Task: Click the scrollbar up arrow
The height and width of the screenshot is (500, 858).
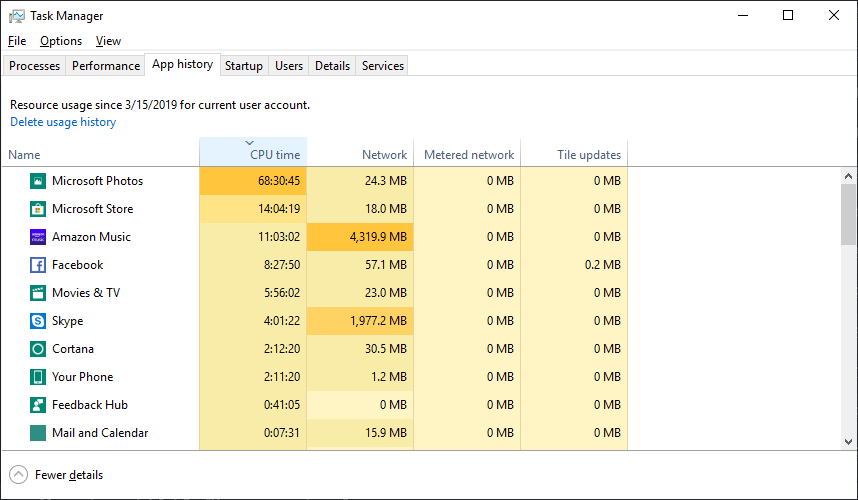Action: pos(848,176)
